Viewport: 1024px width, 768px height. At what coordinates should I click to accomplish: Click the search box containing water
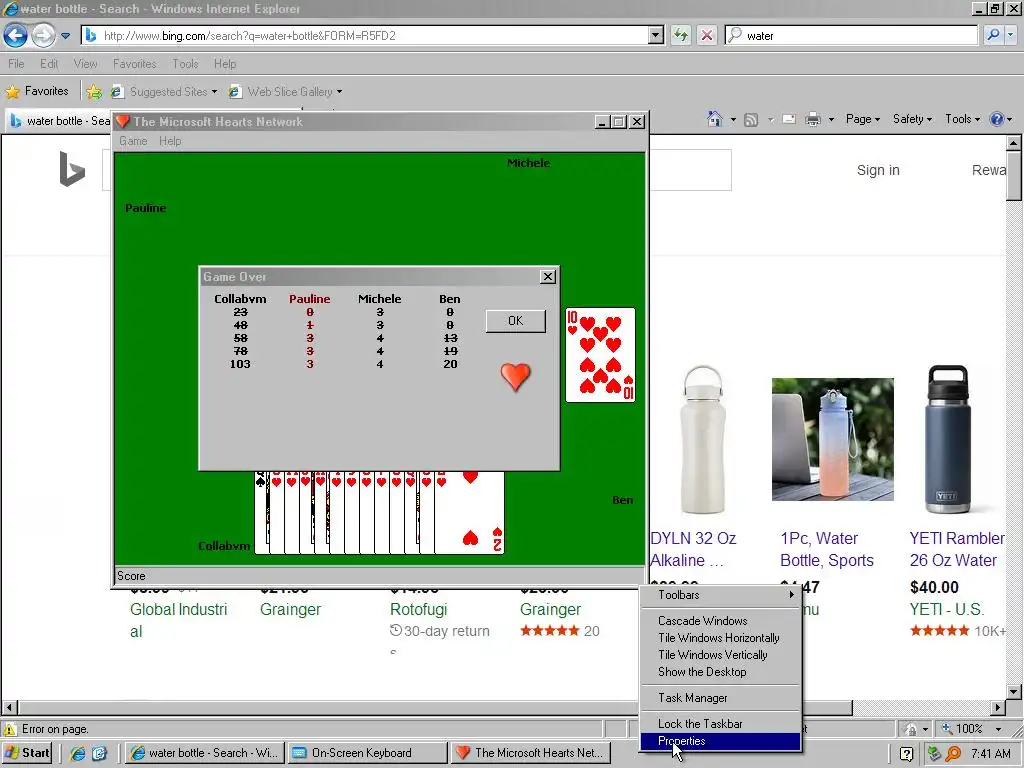(x=852, y=35)
